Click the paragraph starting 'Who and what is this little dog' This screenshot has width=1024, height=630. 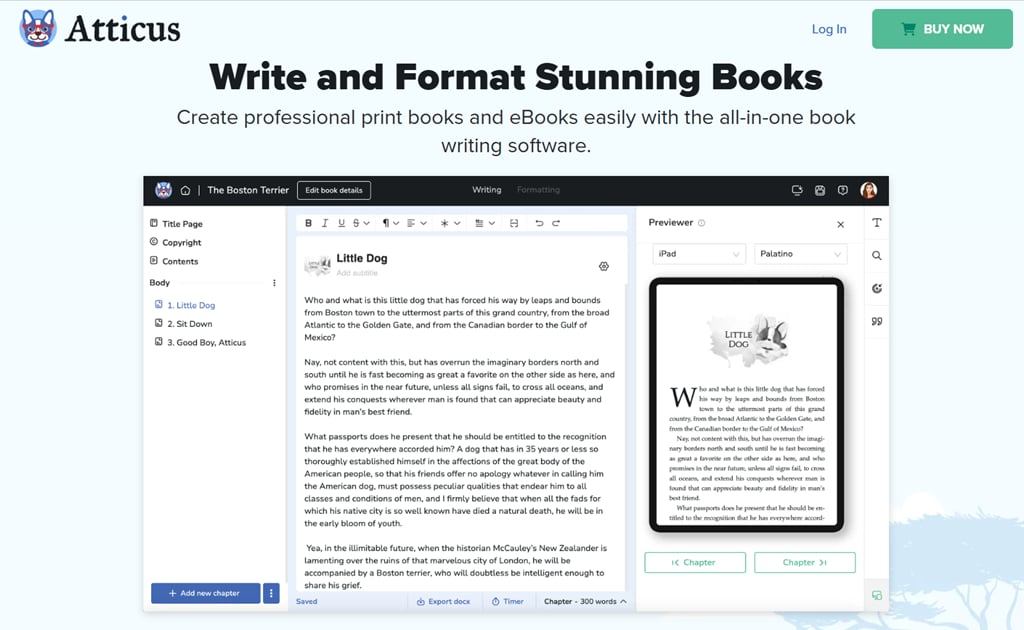(456, 319)
